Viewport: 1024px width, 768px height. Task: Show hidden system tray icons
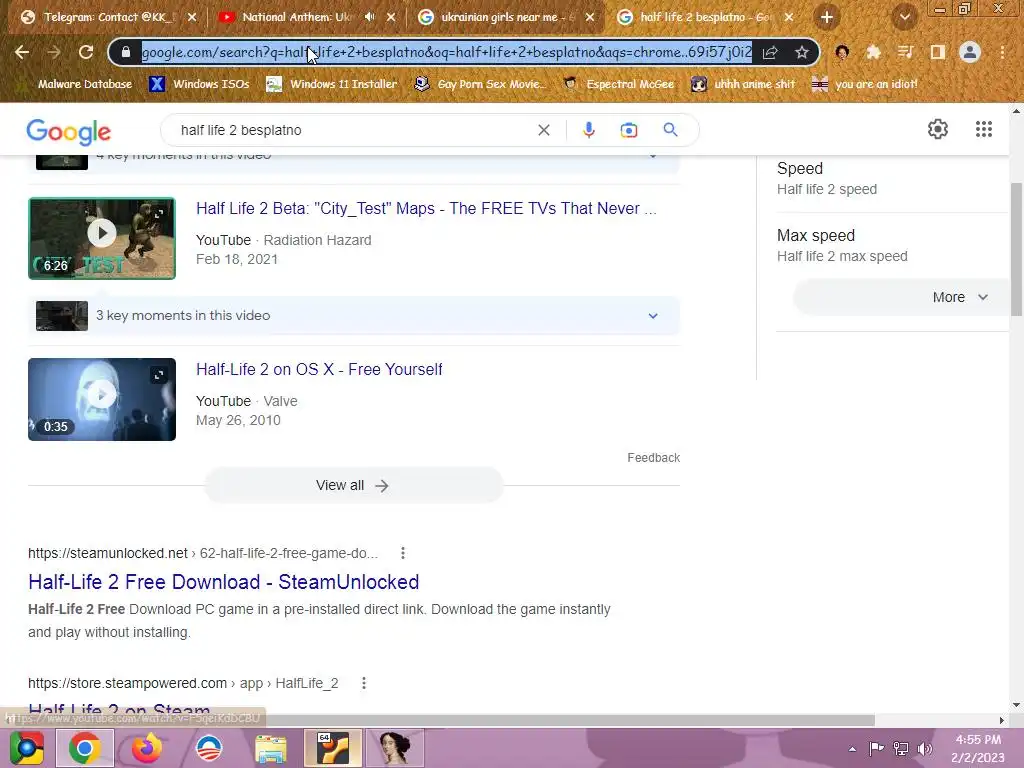(852, 749)
